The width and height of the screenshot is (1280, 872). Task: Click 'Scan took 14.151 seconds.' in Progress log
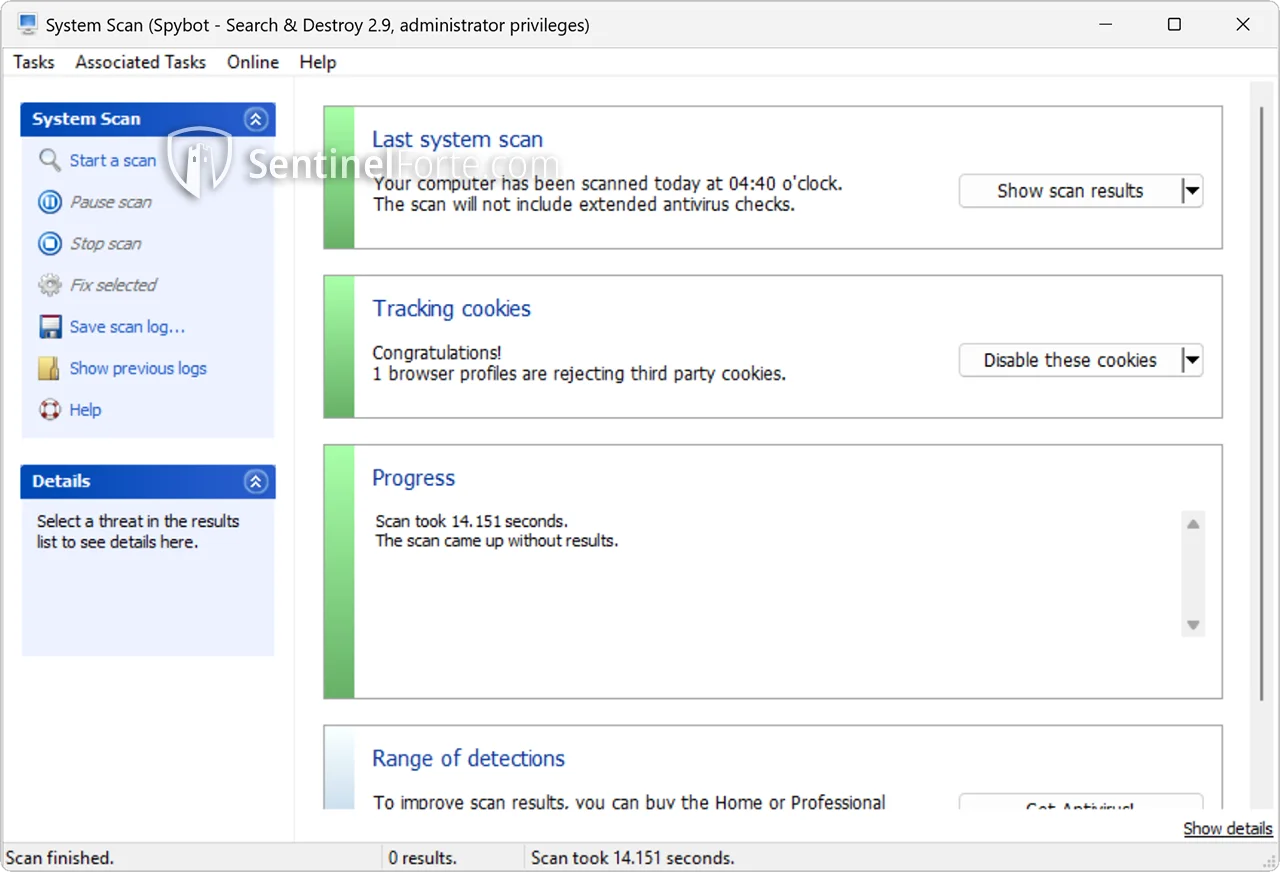coord(472,521)
